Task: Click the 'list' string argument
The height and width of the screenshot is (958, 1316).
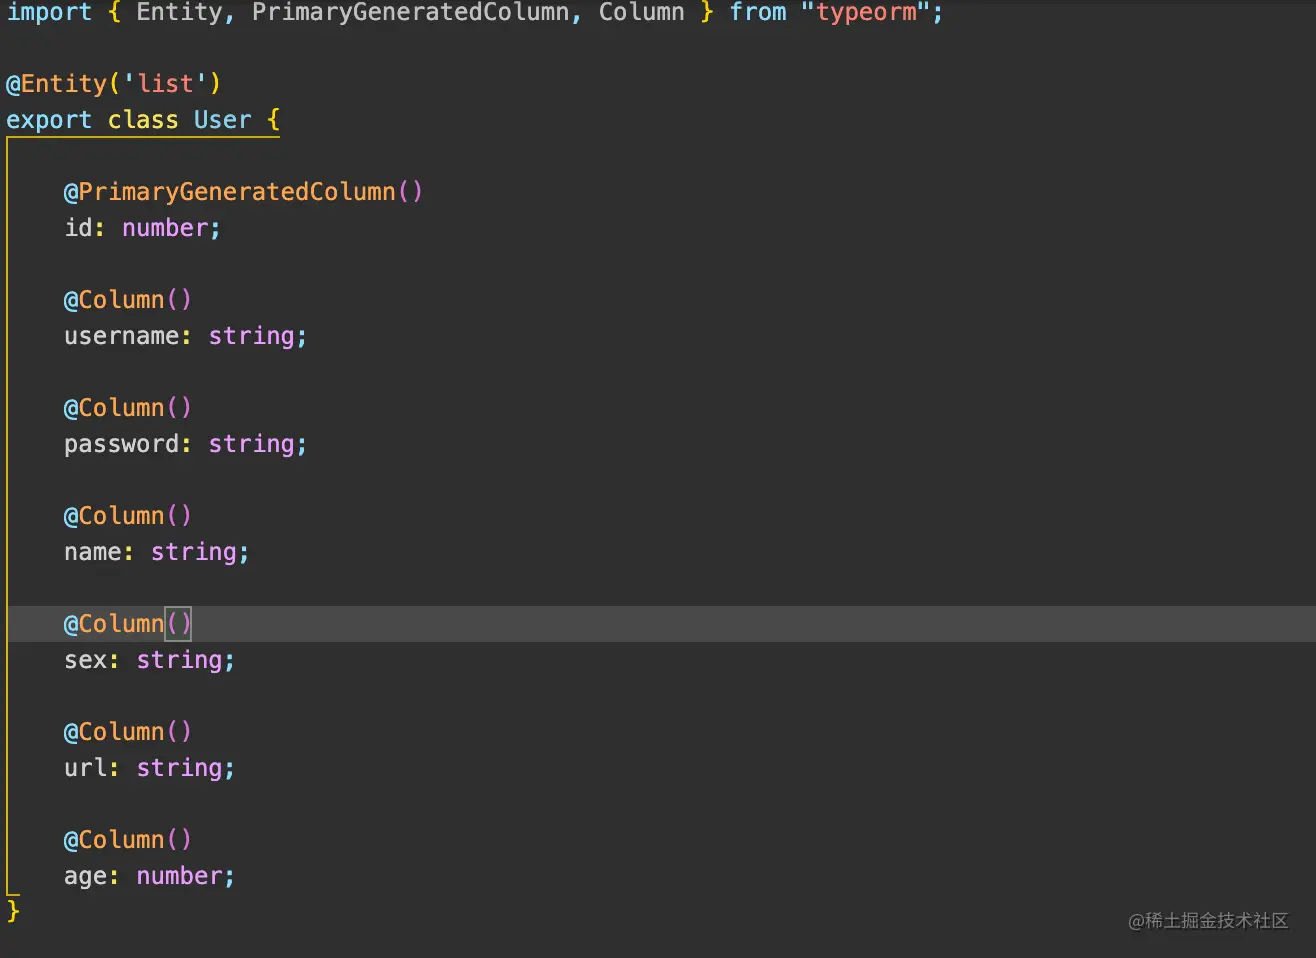Action: point(164,83)
